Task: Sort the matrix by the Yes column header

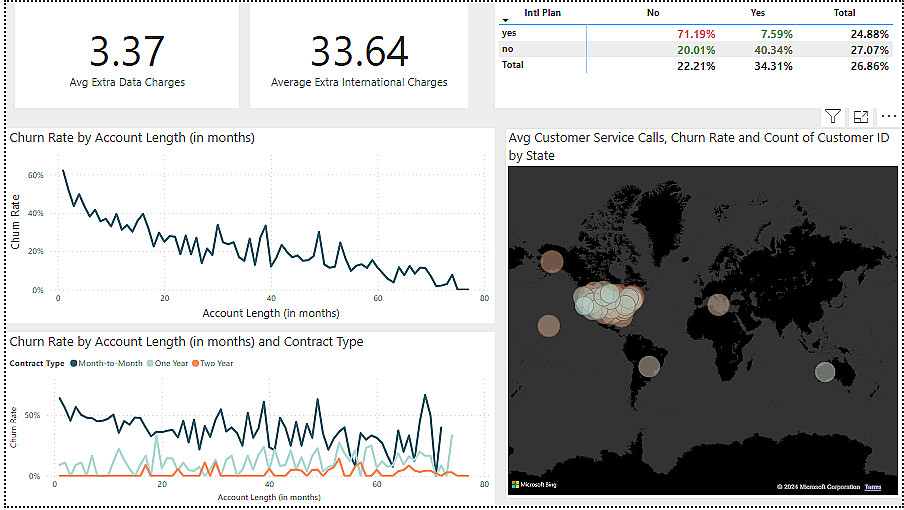Action: pyautogui.click(x=757, y=13)
